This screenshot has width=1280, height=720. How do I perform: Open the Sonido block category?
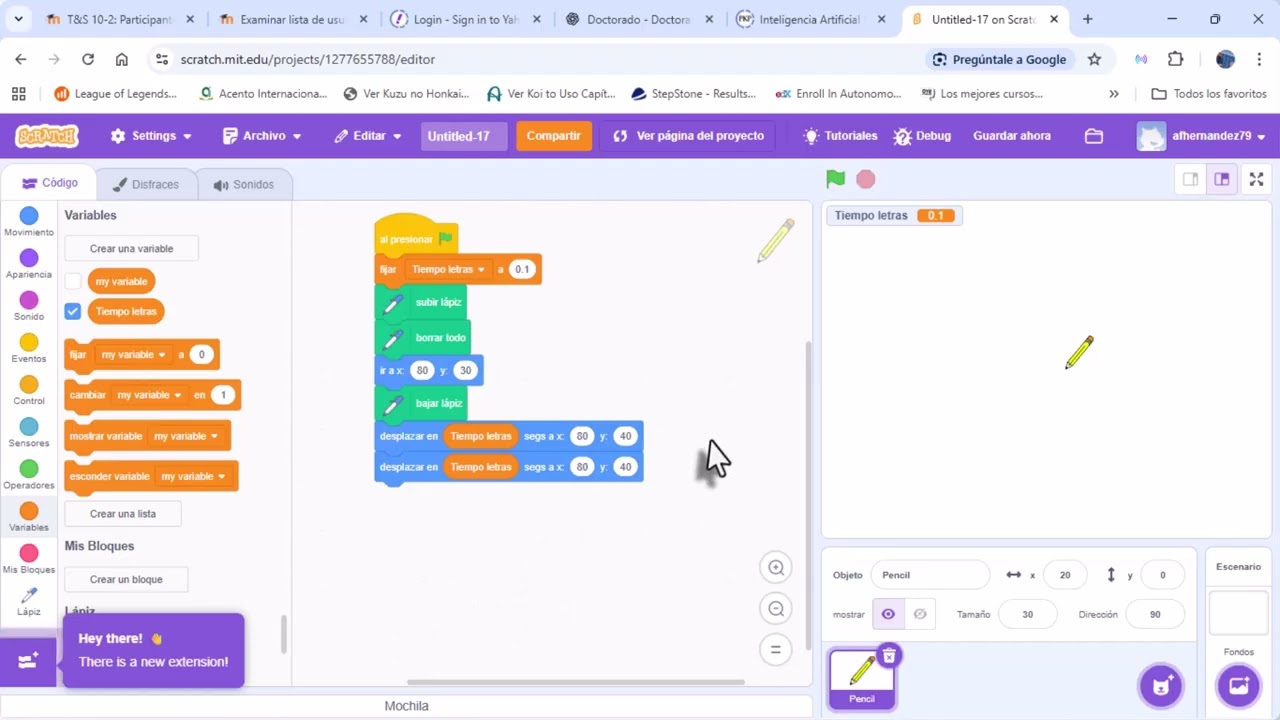pyautogui.click(x=29, y=306)
